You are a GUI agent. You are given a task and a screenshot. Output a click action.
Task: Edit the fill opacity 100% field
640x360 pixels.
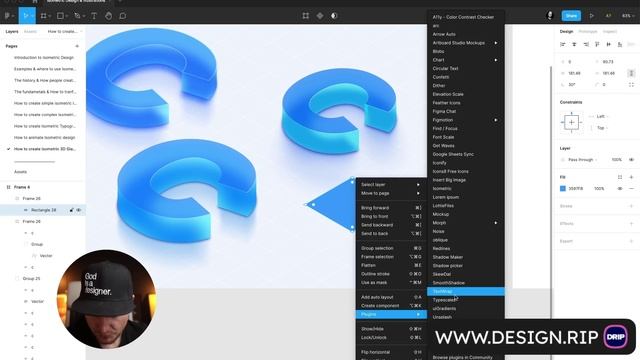(x=599, y=189)
